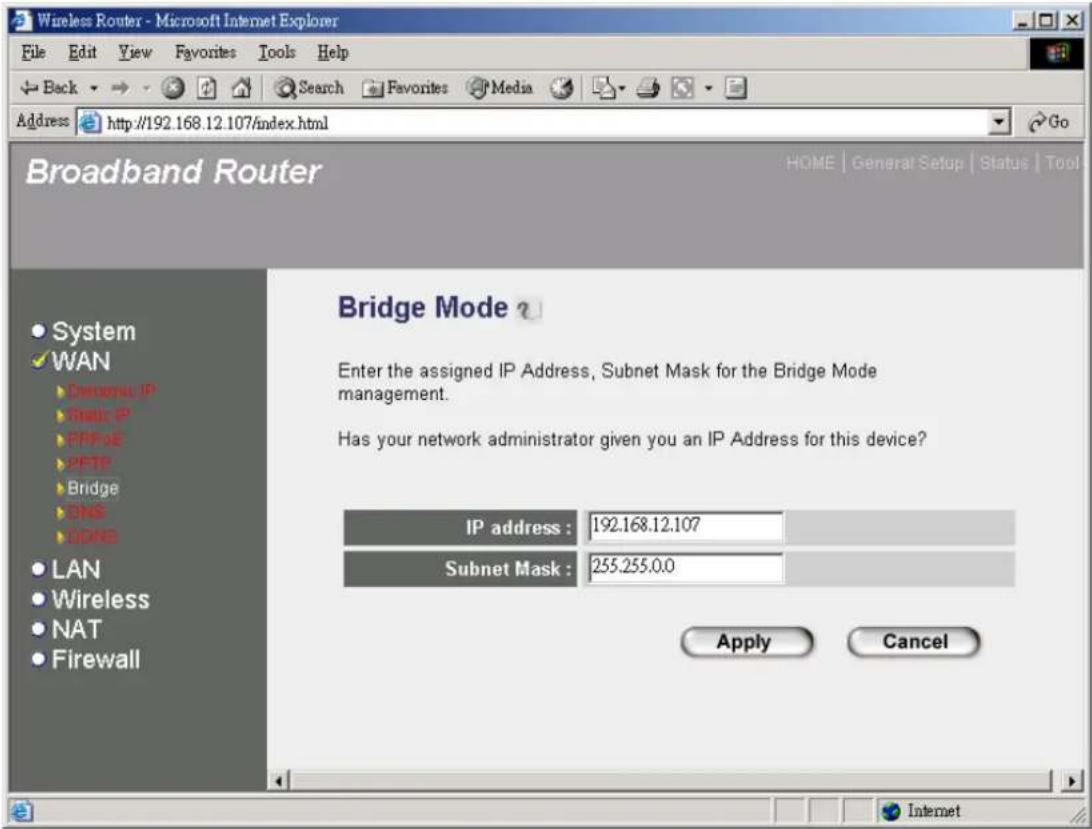Click the Internet Explorer Windows logo

point(1056,53)
